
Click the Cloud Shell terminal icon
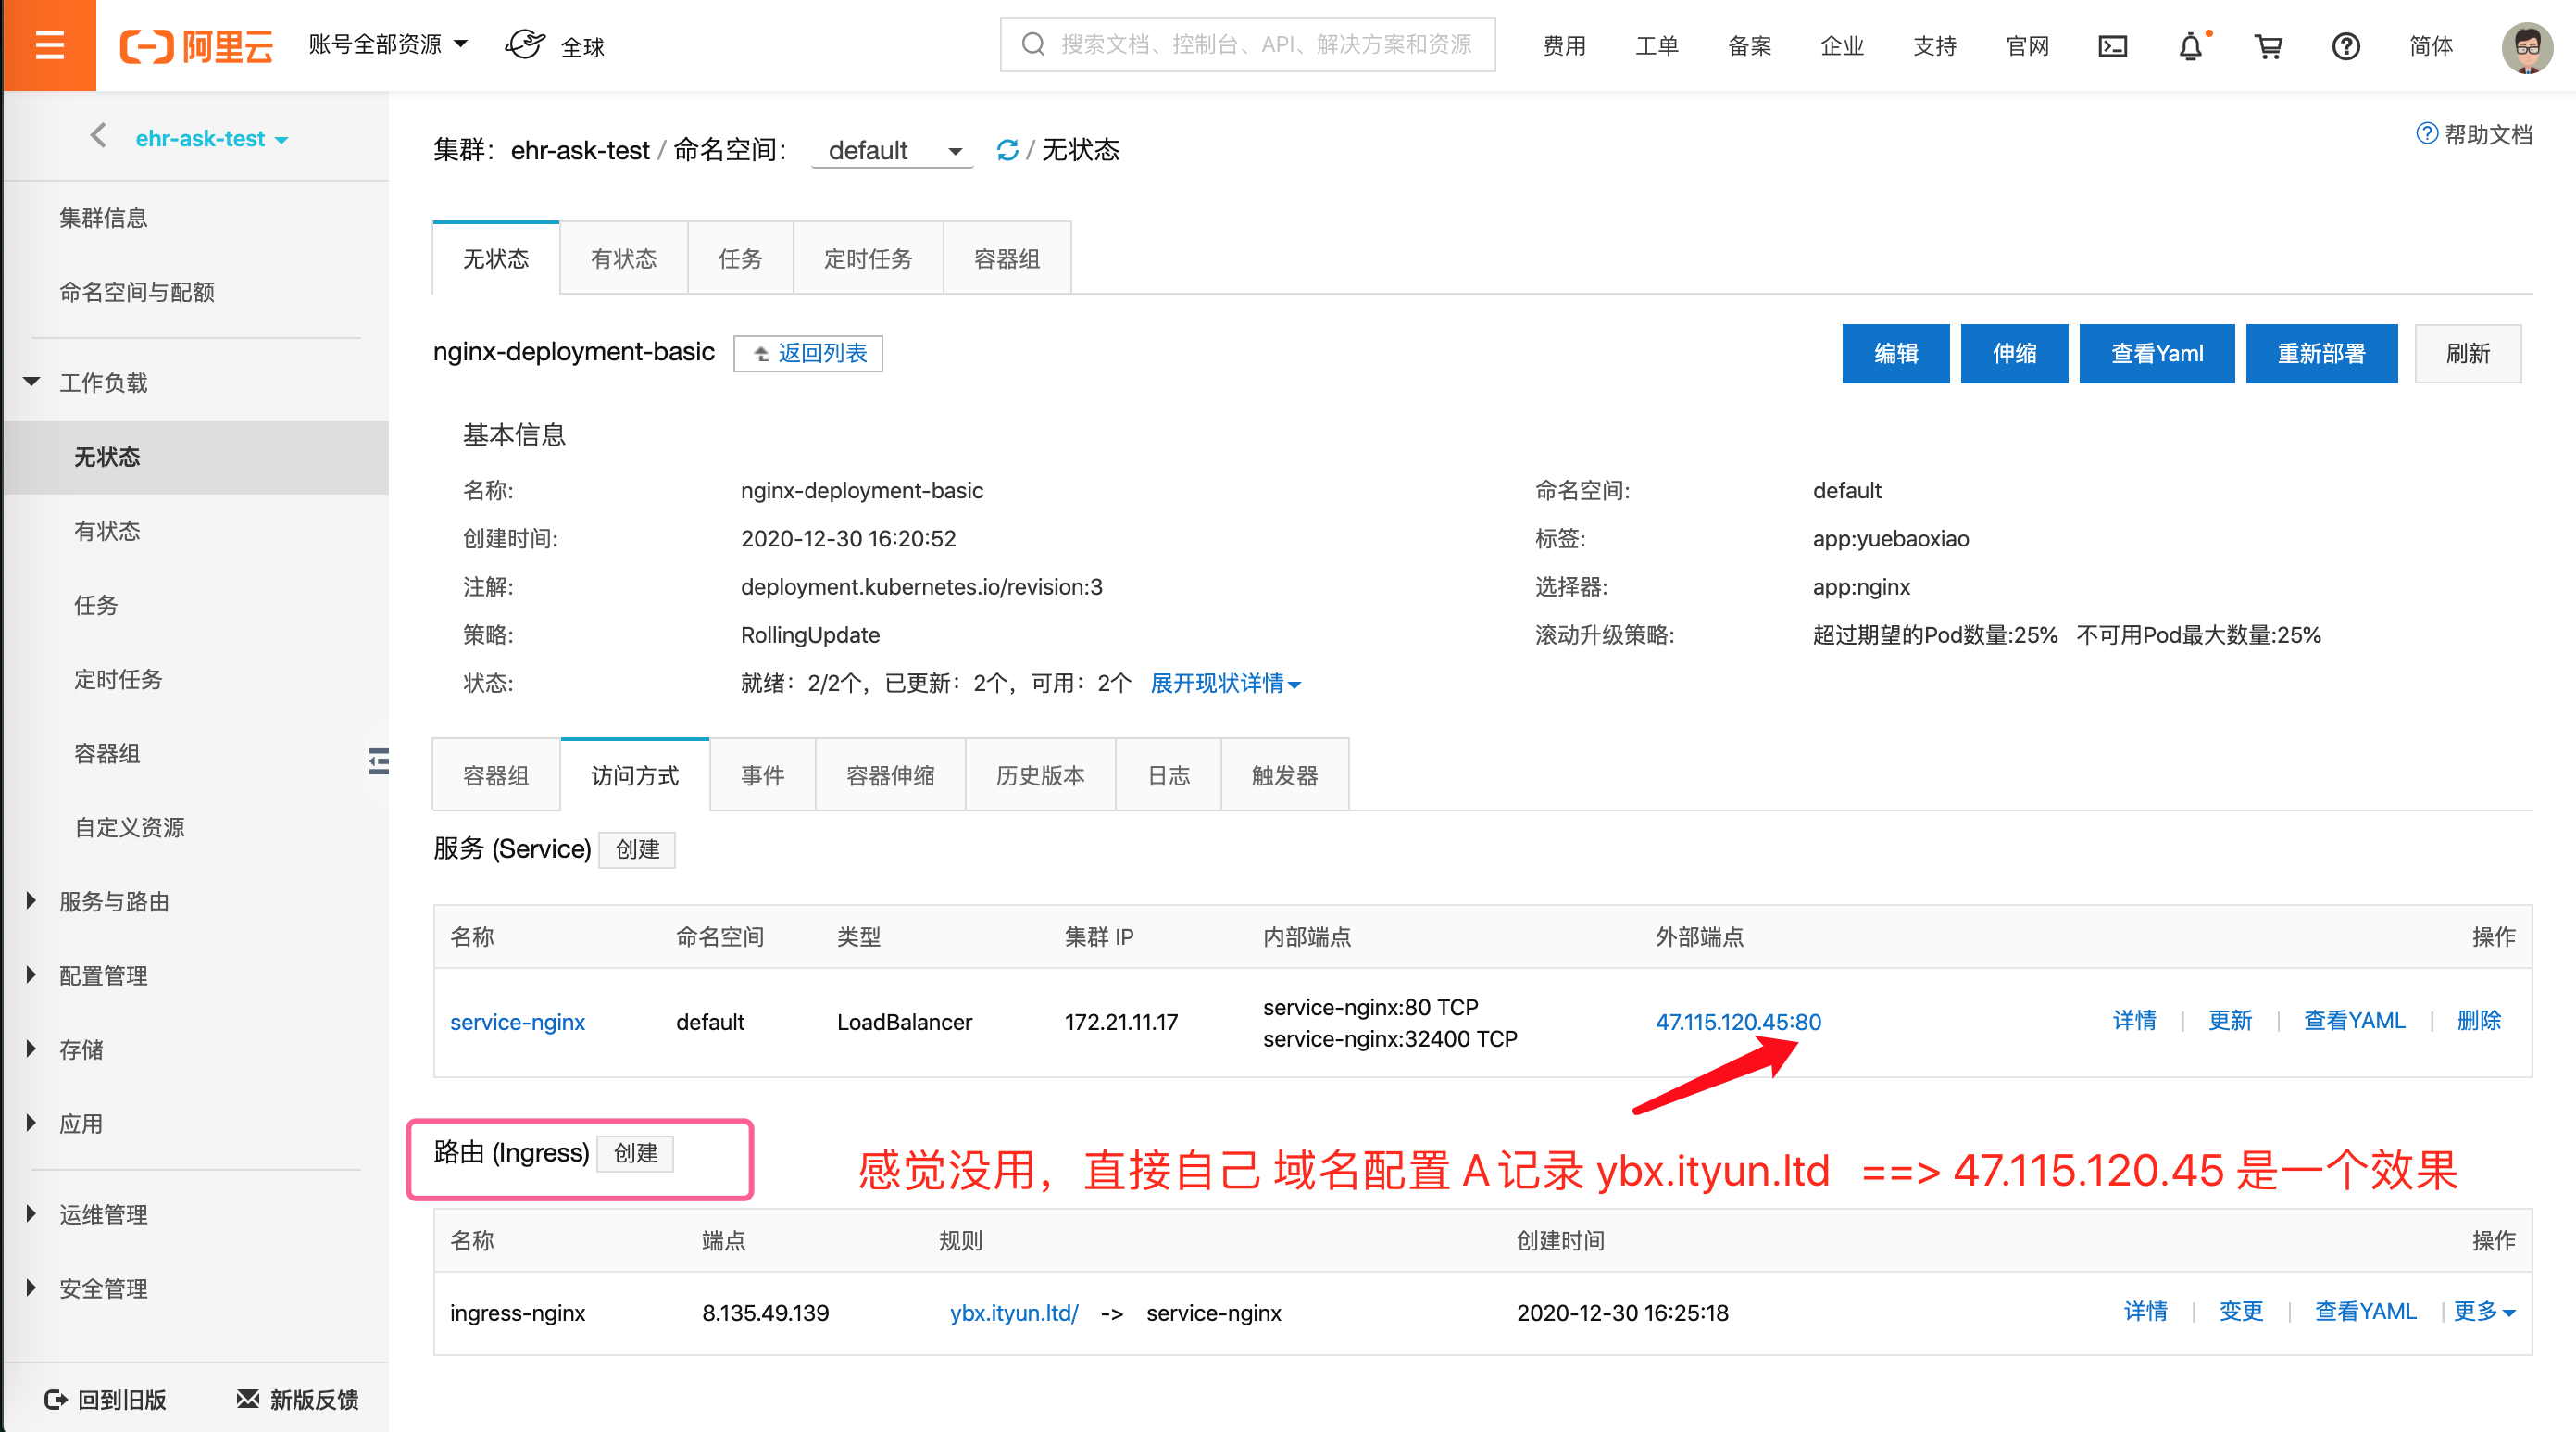(2112, 46)
